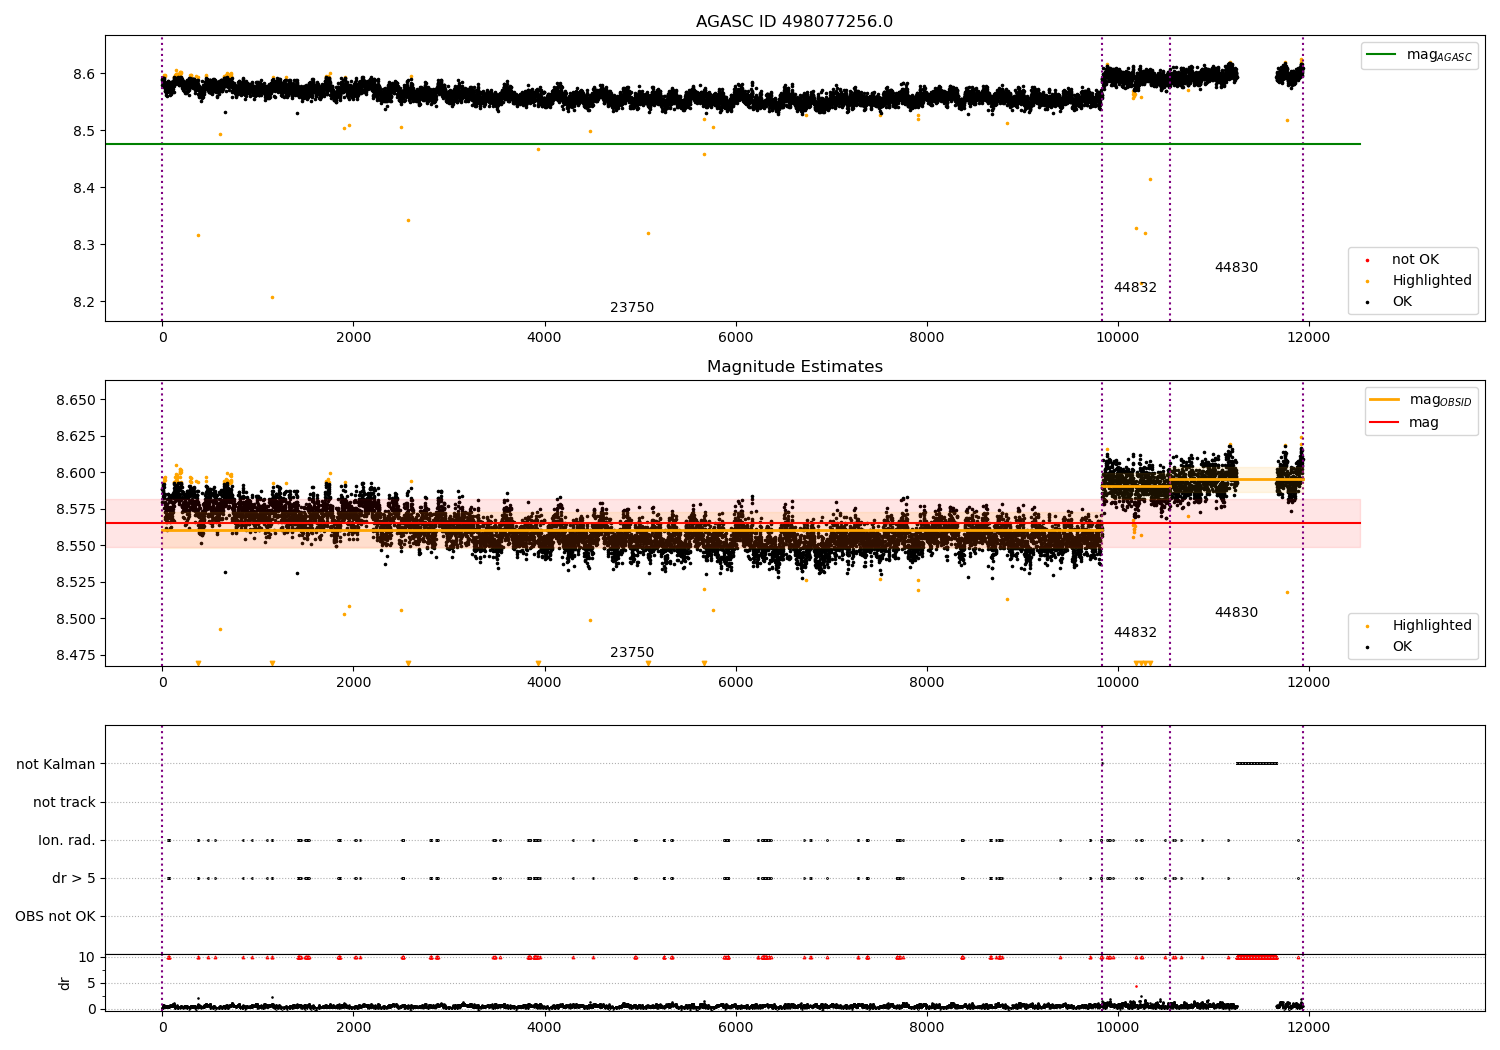
Task: Click the 'not Kalman' row label
Action: [x=56, y=764]
